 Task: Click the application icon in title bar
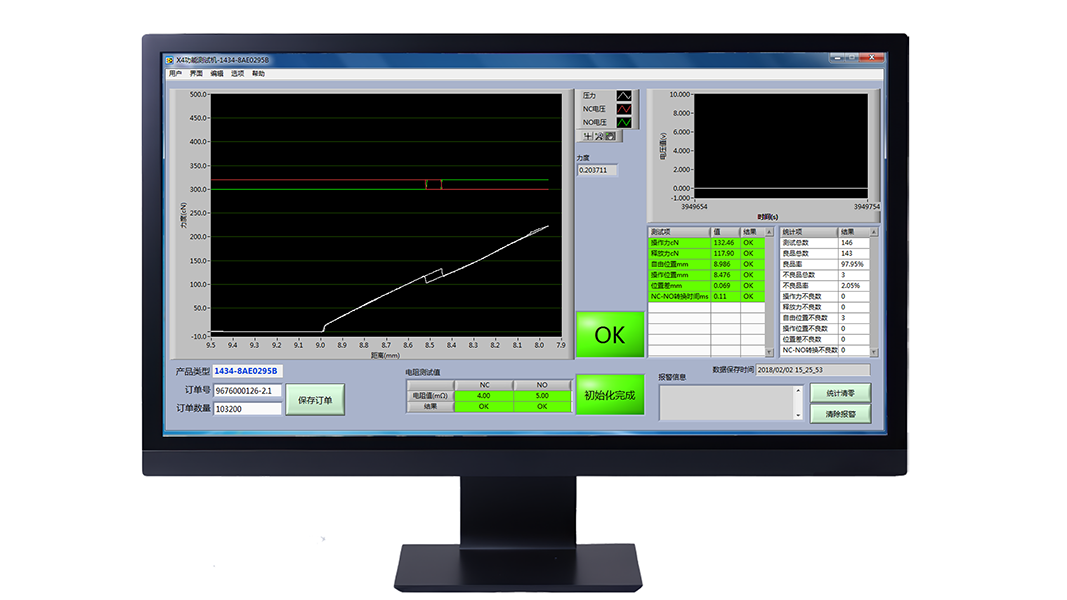pyautogui.click(x=170, y=60)
